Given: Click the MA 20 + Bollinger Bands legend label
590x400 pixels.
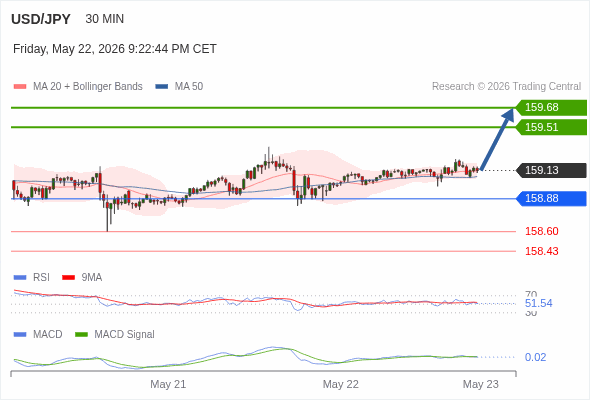Looking at the screenshot, I should tap(88, 87).
